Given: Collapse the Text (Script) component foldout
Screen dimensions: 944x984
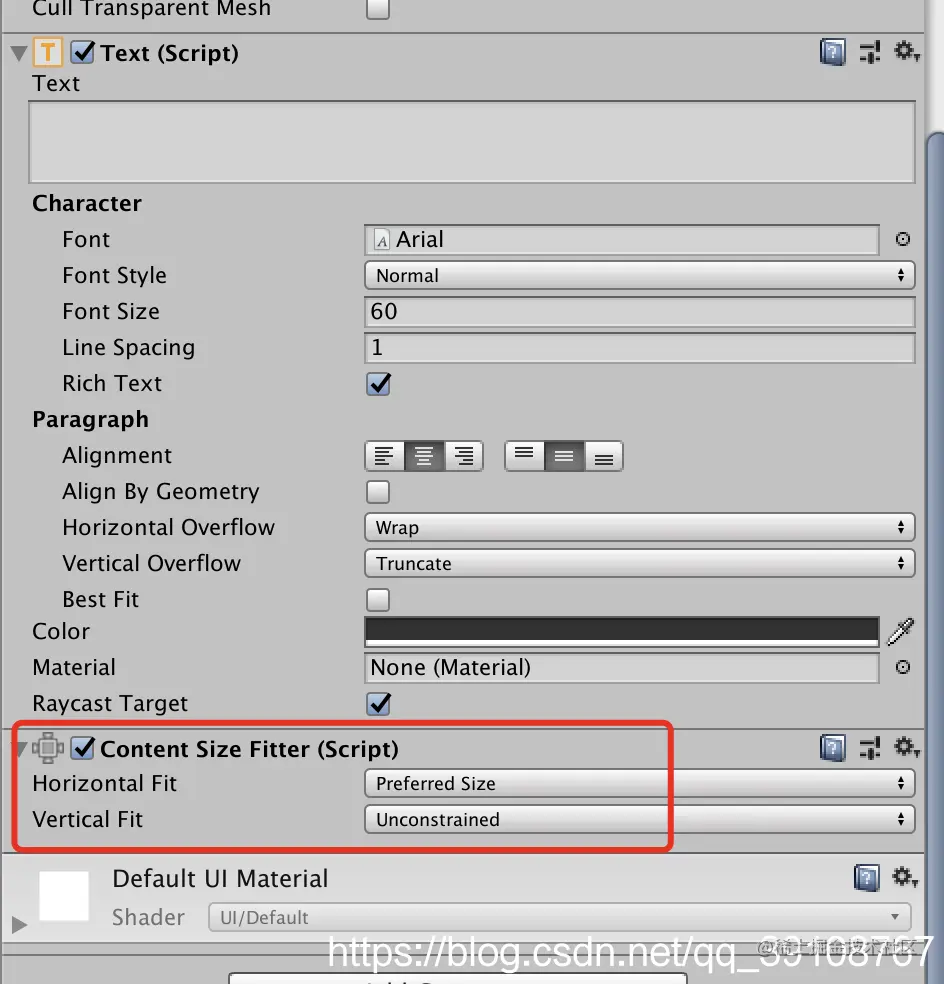Looking at the screenshot, I should point(16,52).
